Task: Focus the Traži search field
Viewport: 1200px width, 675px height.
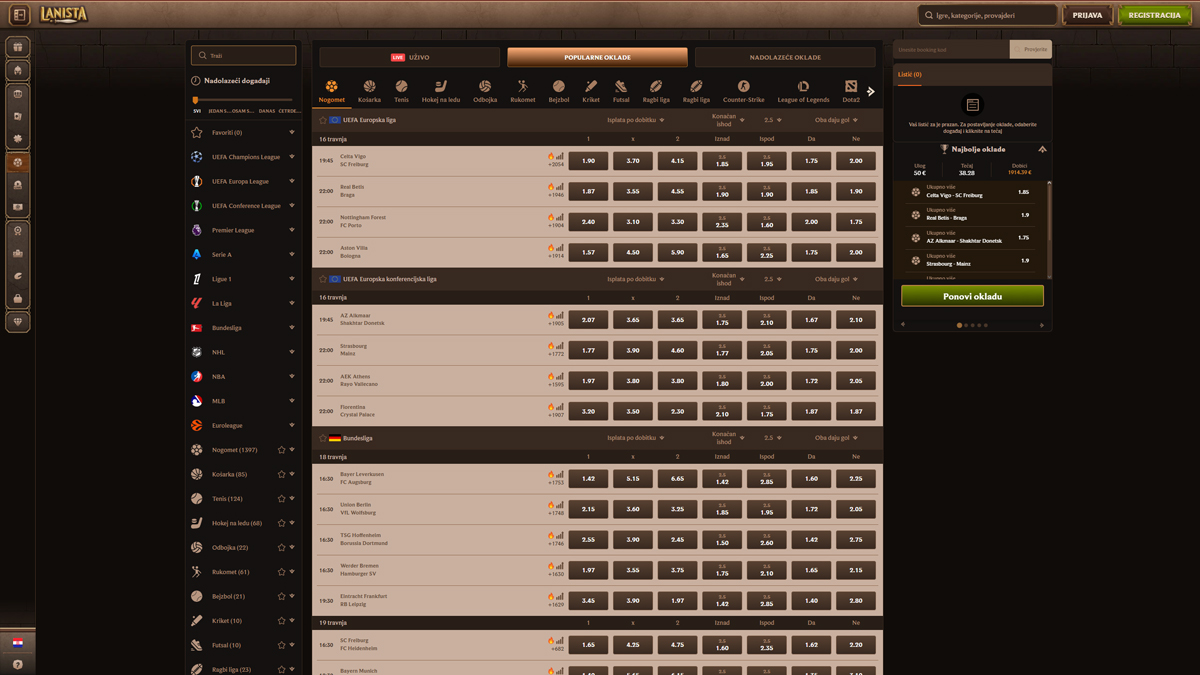Action: click(244, 55)
